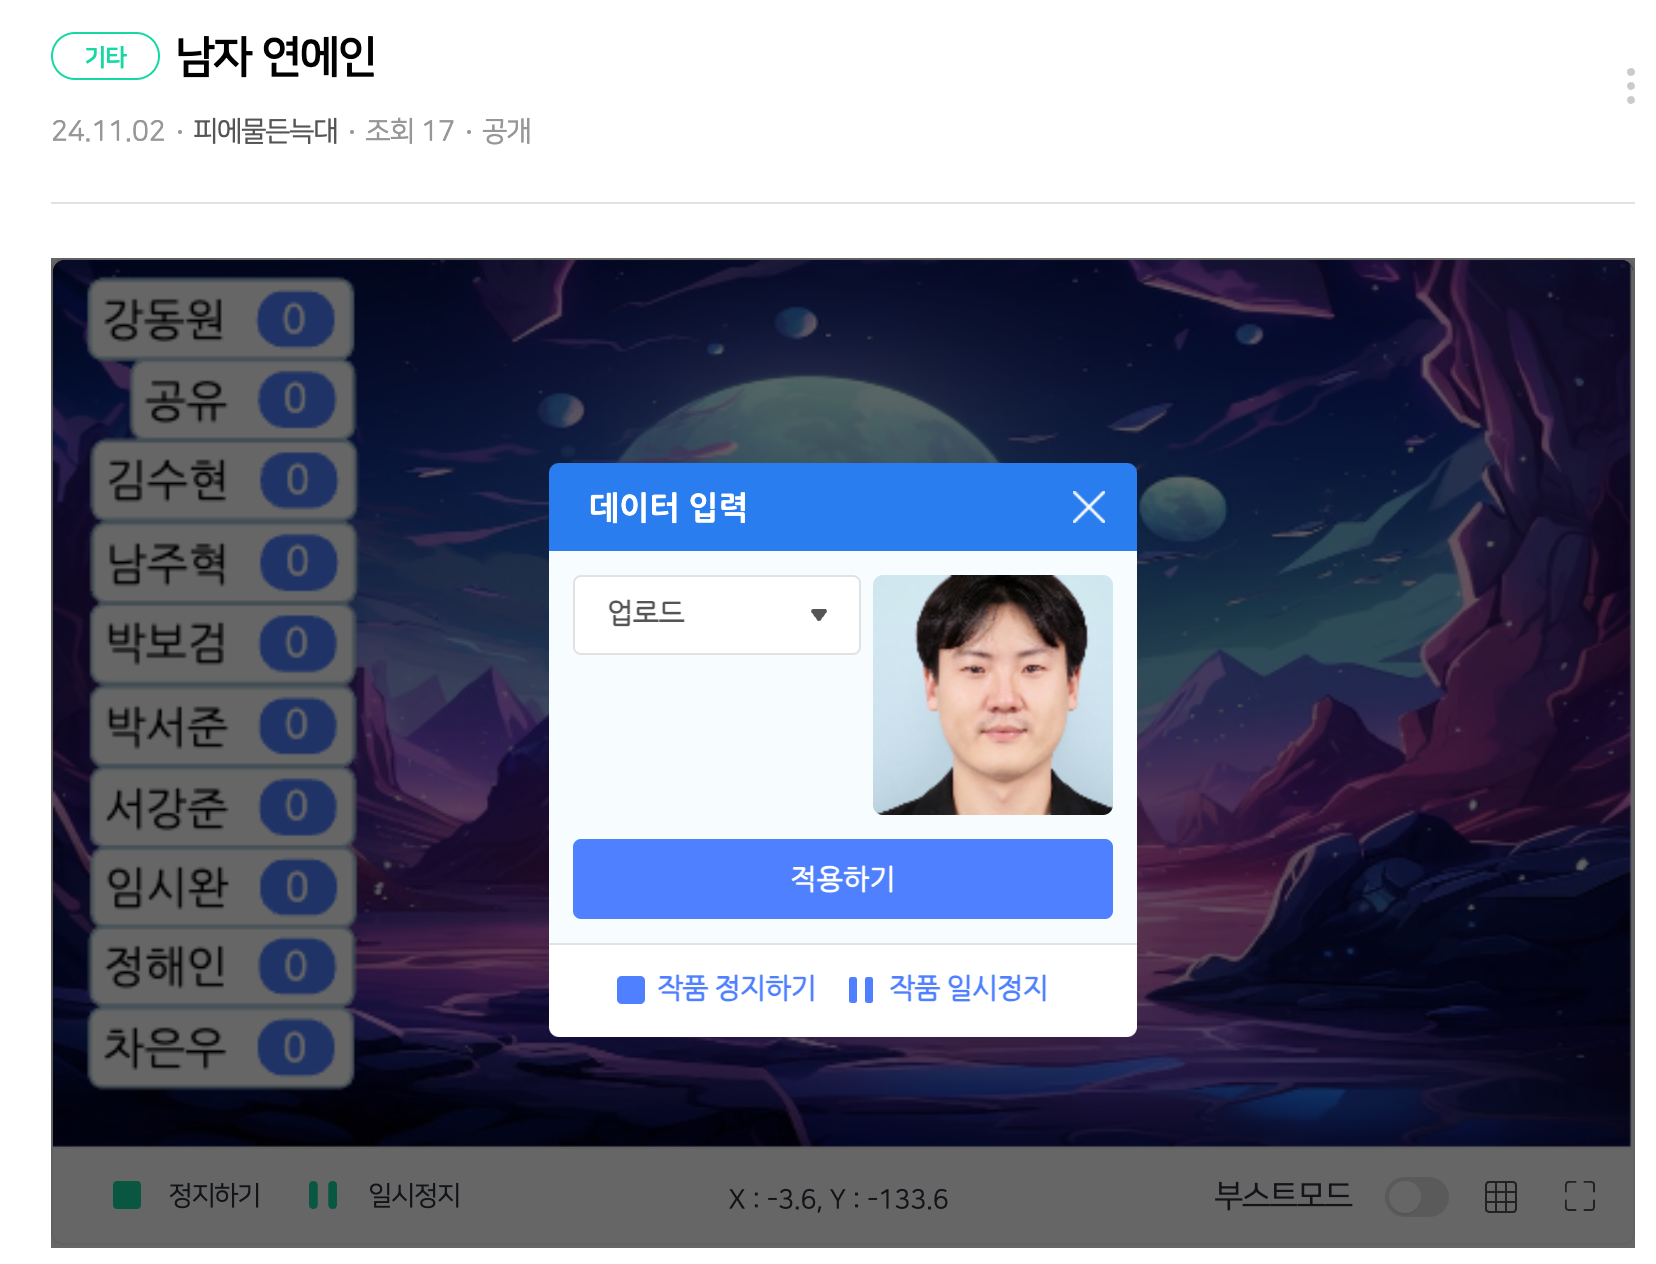Show the coordinate grid icon

(1500, 1196)
